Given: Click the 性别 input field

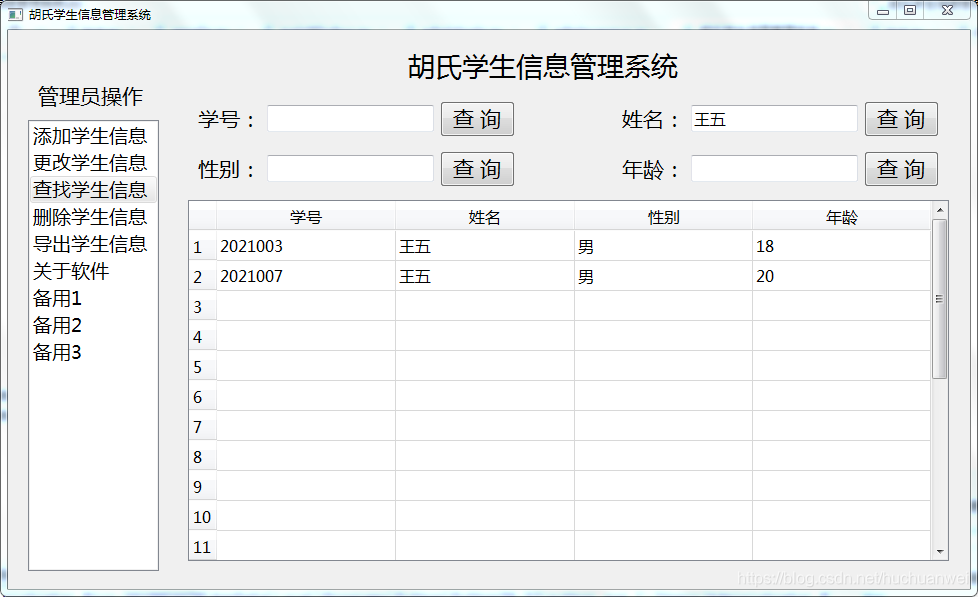Looking at the screenshot, I should click(x=351, y=168).
